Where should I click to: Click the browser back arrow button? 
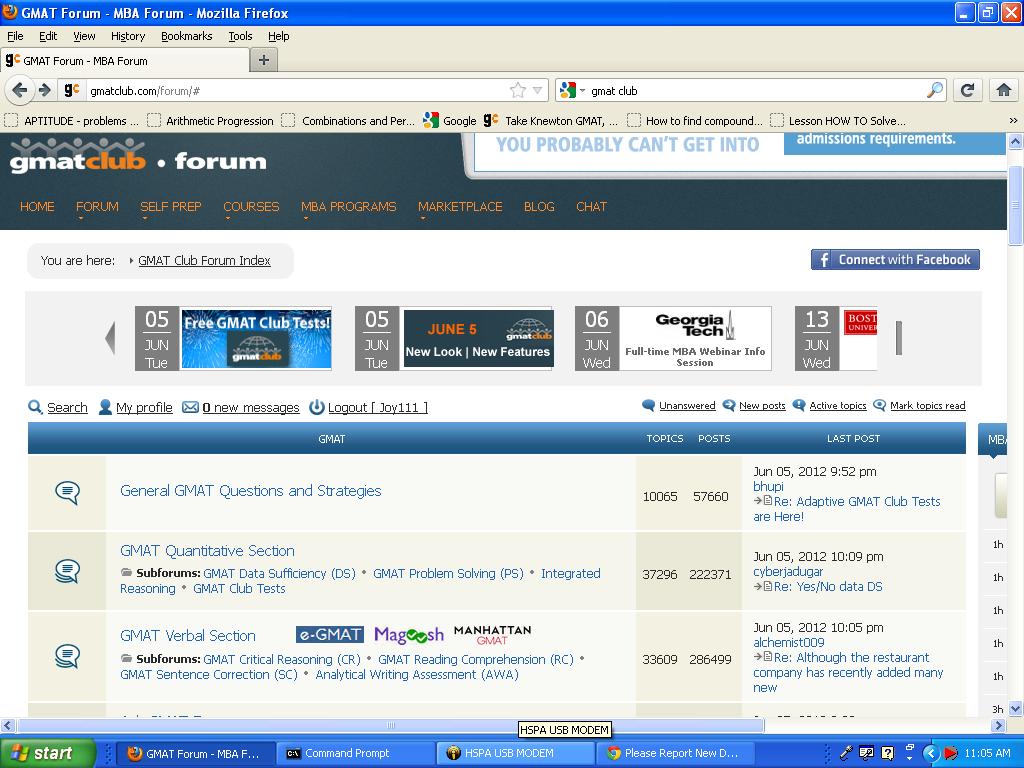(20, 90)
